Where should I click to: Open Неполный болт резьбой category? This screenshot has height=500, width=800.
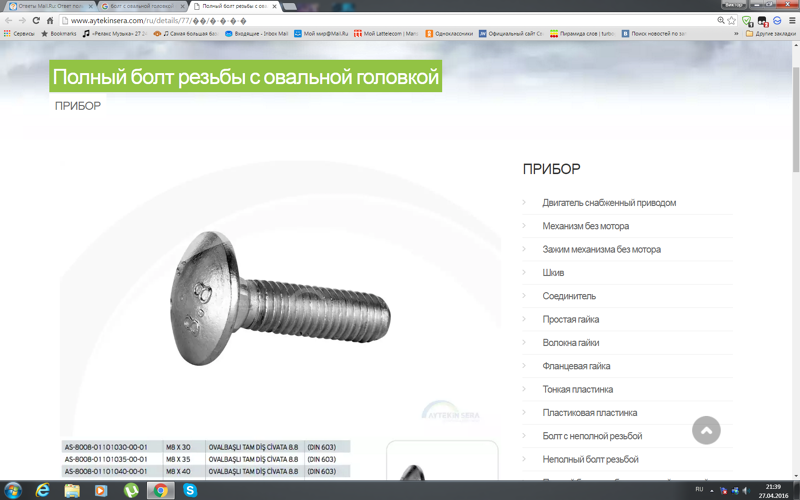(x=590, y=459)
